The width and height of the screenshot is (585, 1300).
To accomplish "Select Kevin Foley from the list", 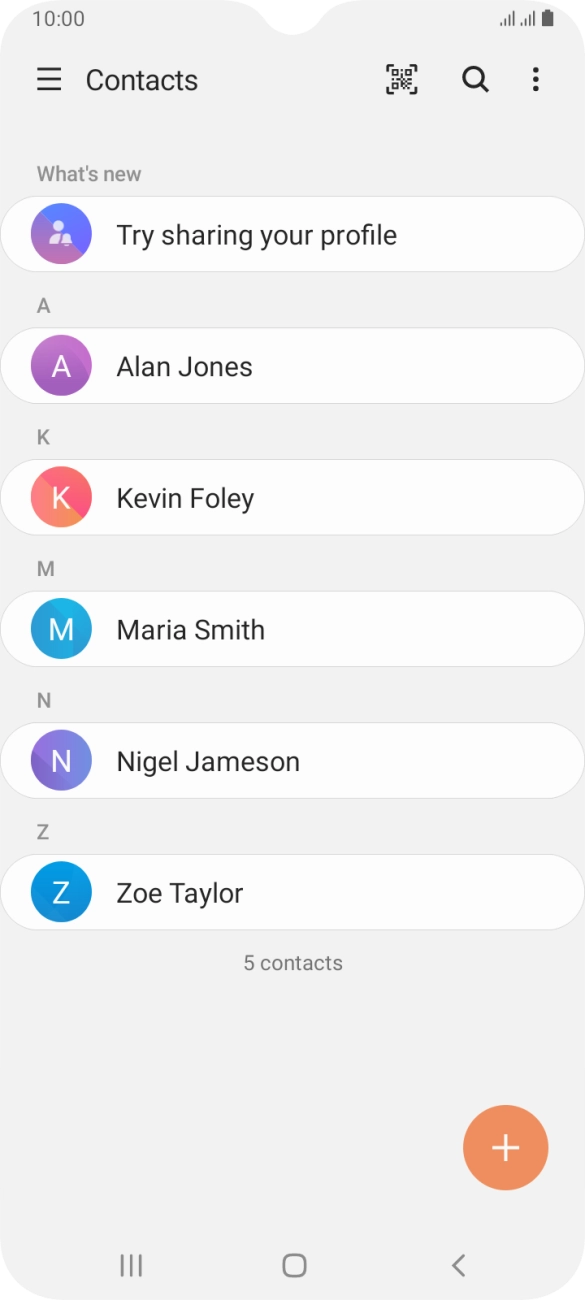I will coord(292,497).
